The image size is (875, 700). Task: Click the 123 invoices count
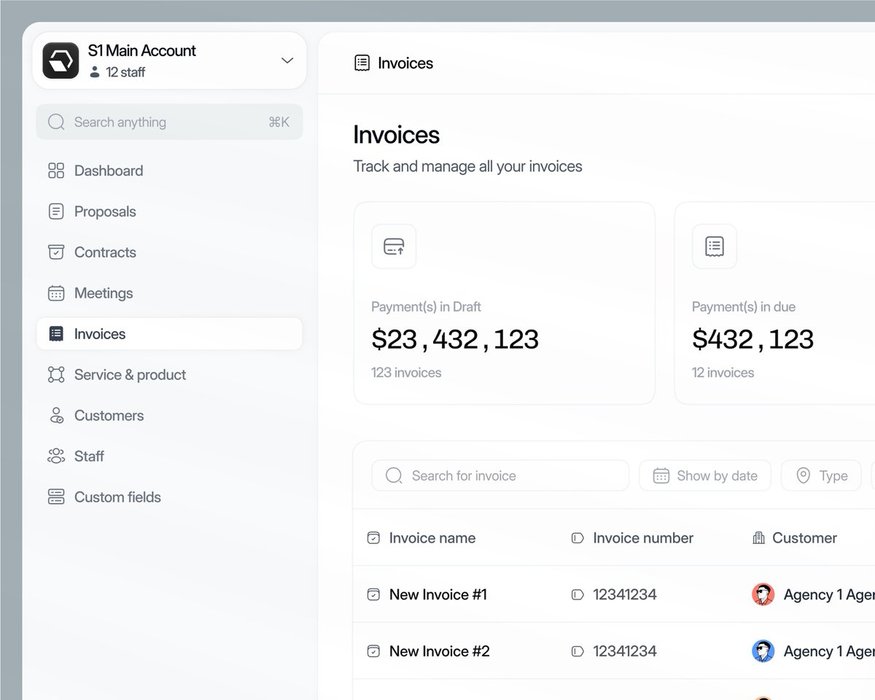(x=406, y=372)
